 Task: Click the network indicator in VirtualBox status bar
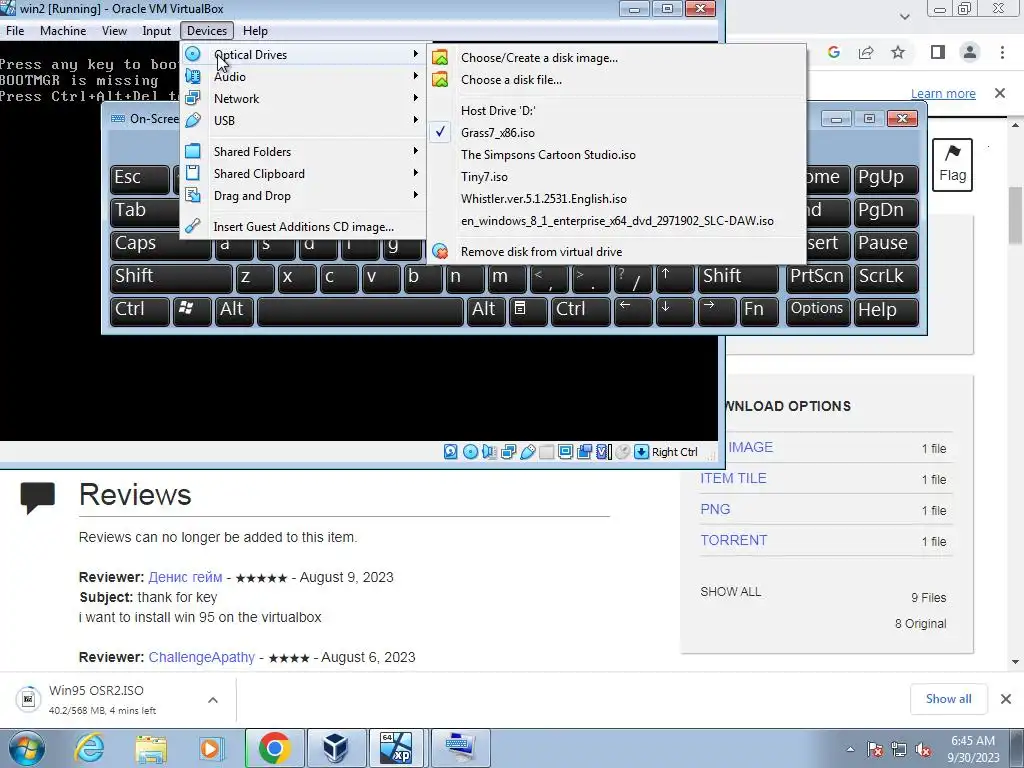[x=508, y=452]
